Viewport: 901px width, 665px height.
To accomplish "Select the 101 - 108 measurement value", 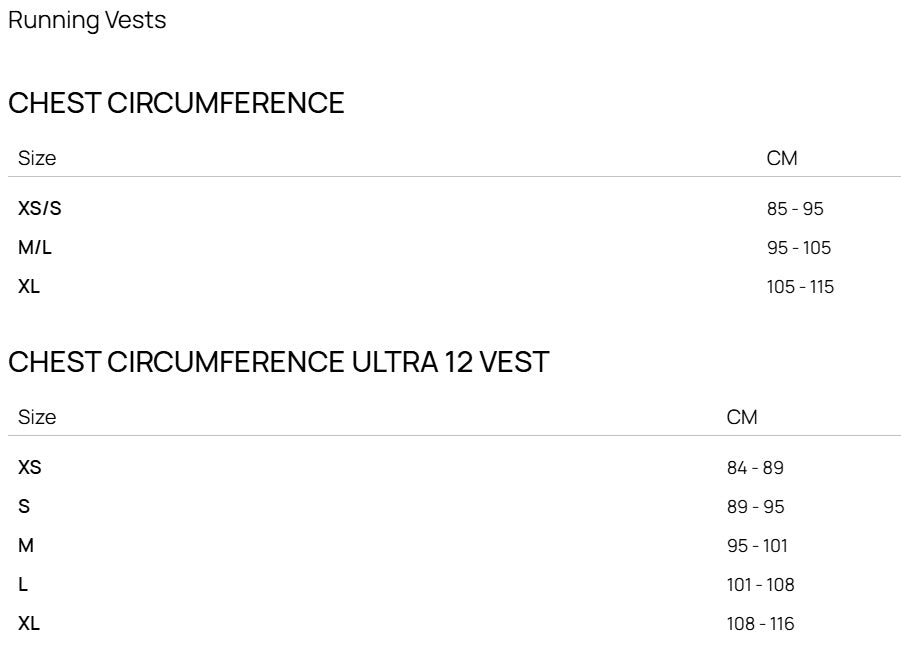I will click(760, 585).
